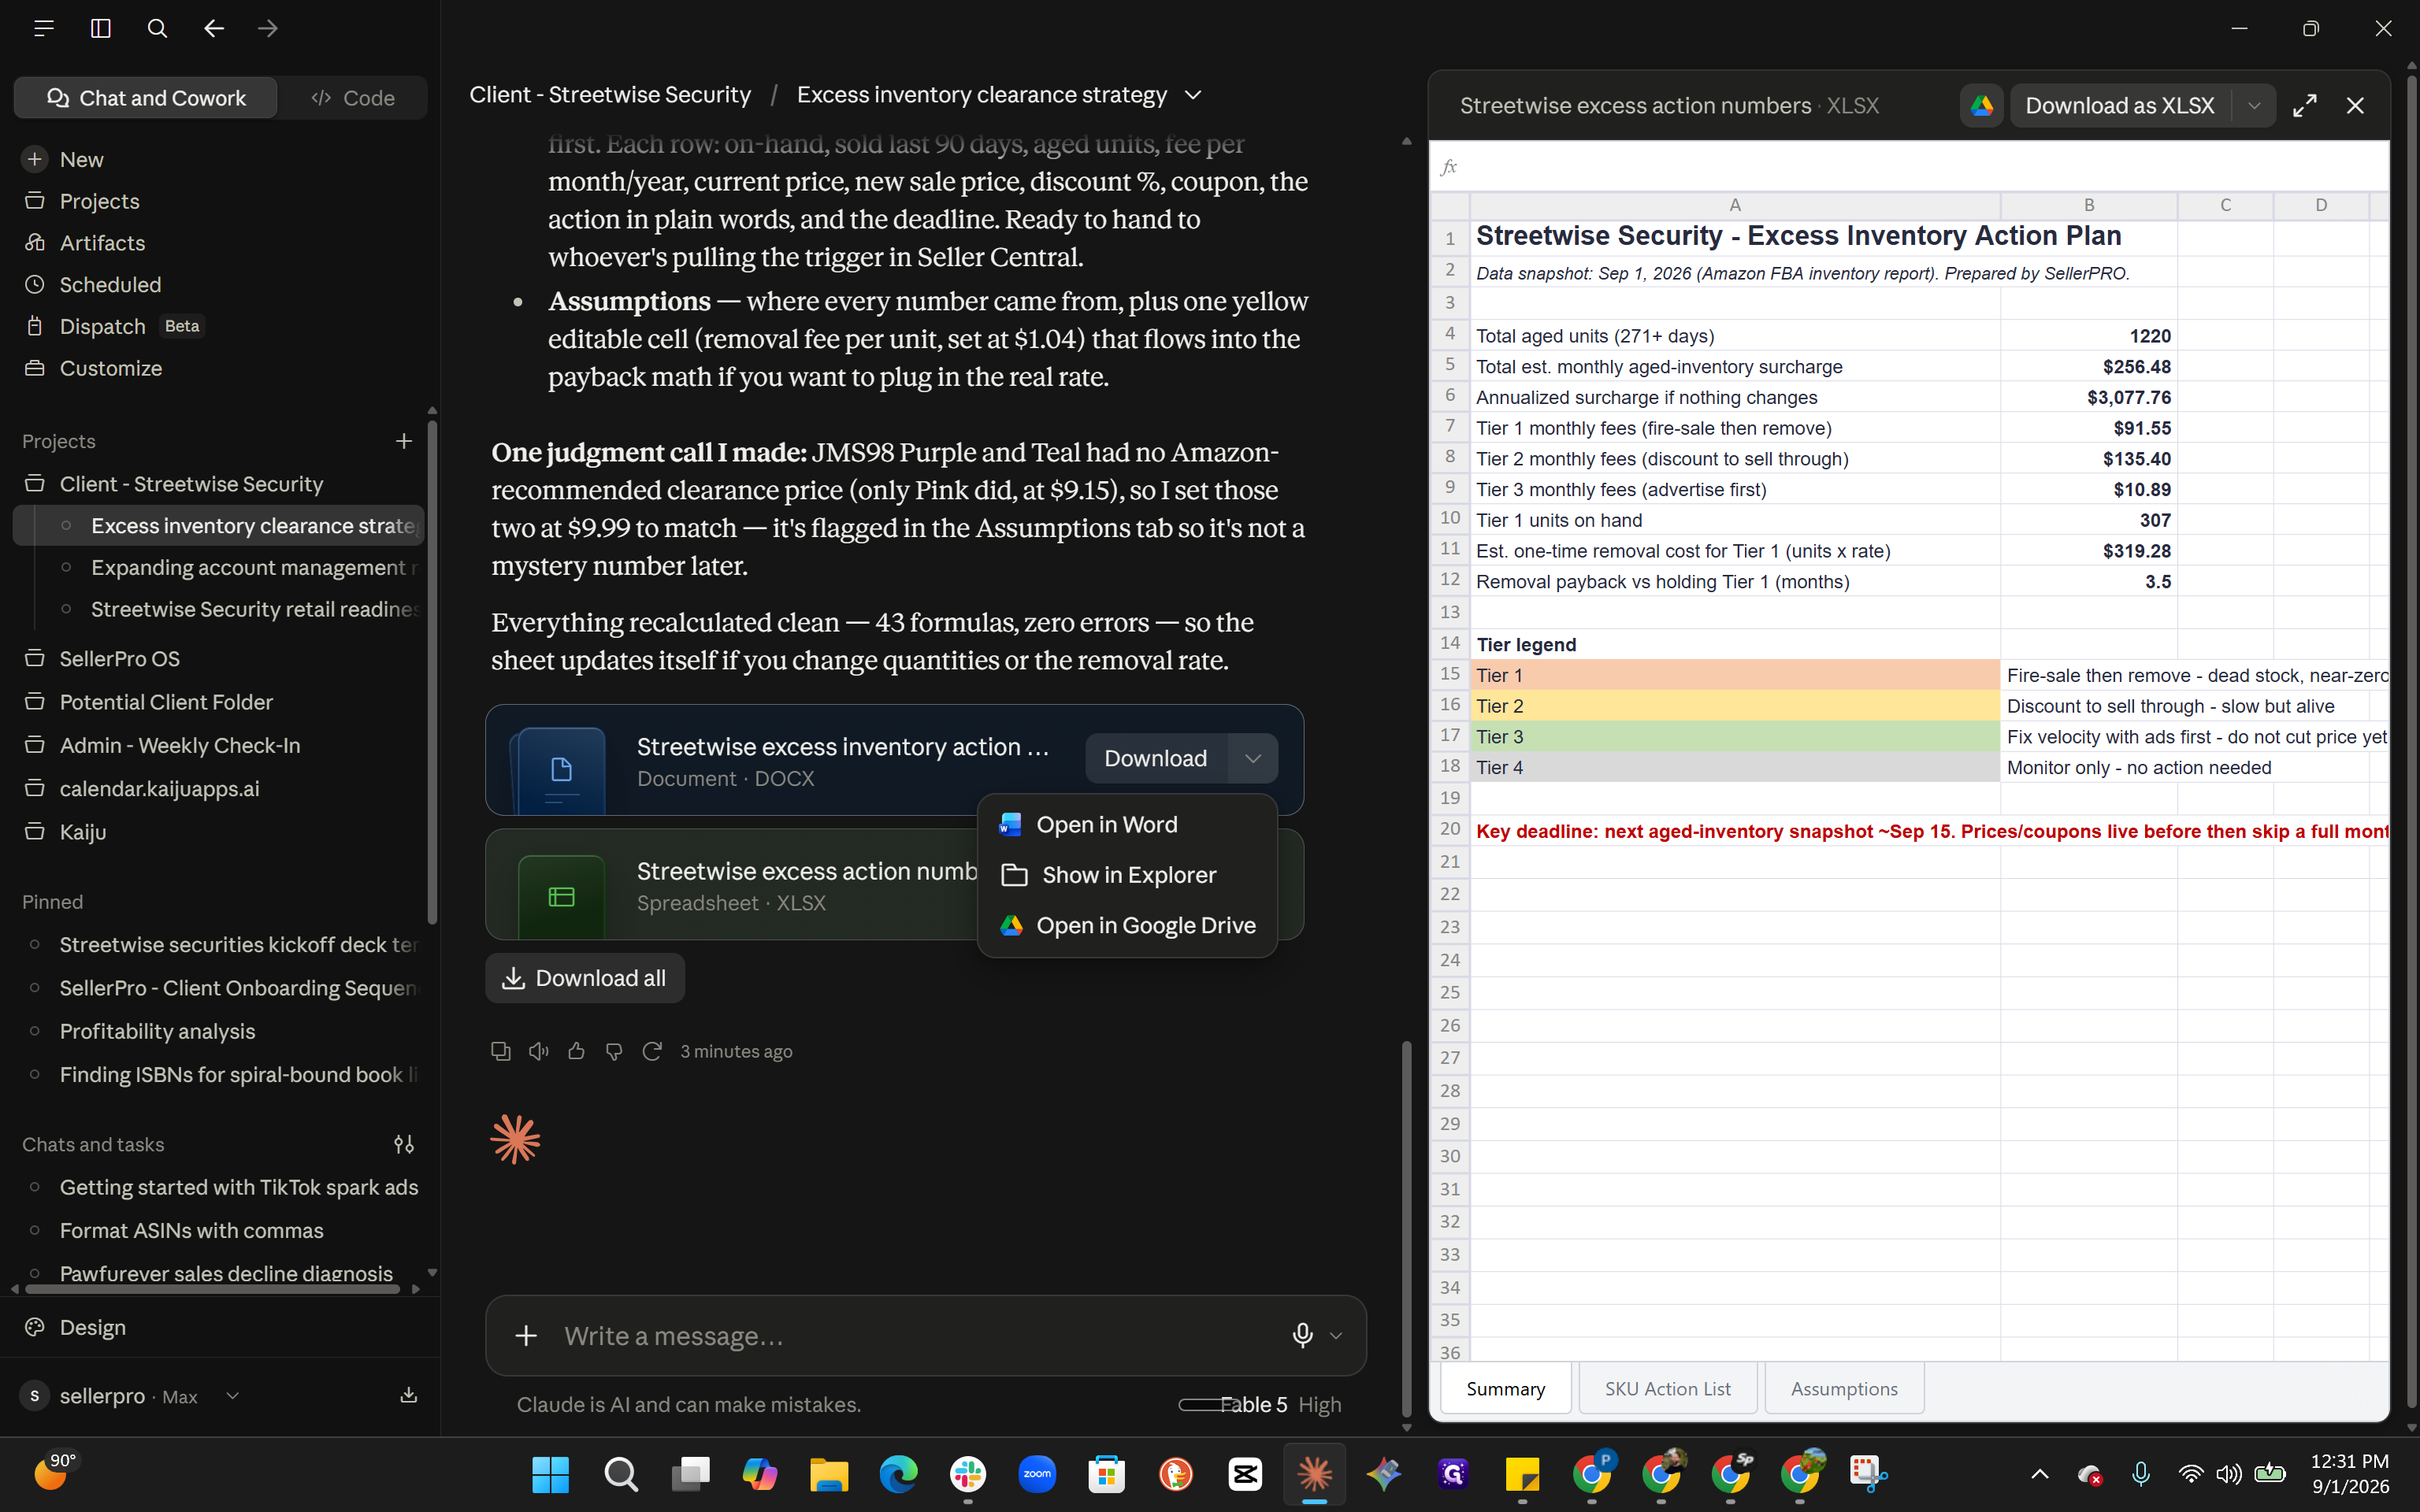Switch to Code mode
Screen dimensions: 2420x1512
[353, 98]
